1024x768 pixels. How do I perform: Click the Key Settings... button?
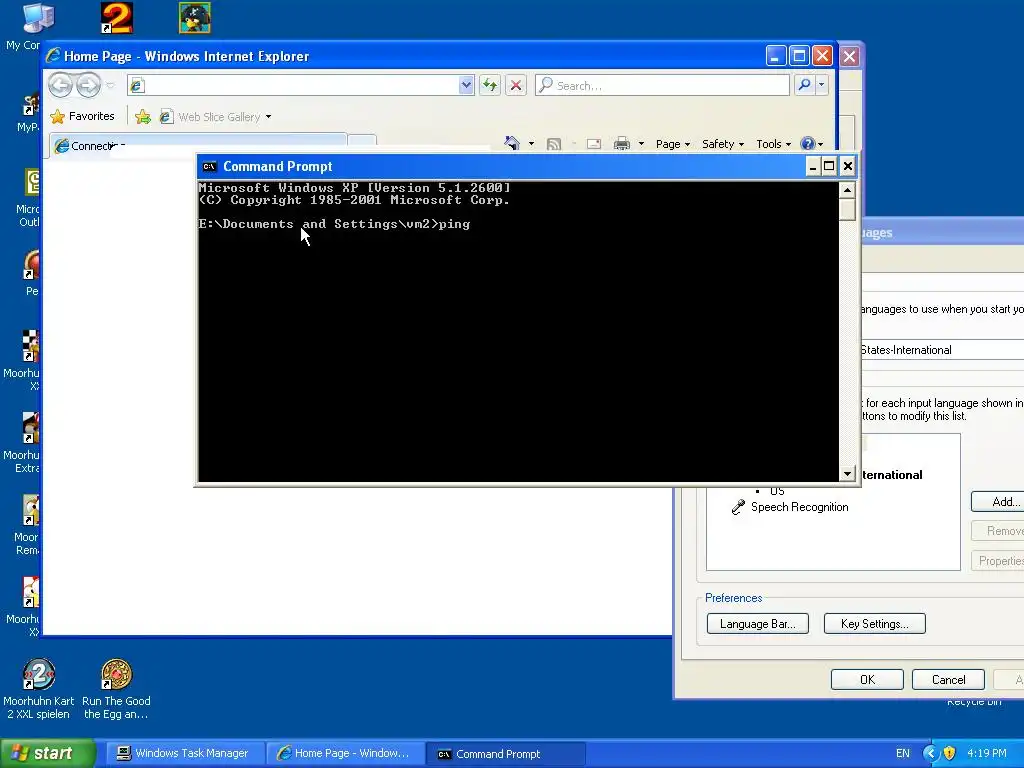[x=874, y=624]
